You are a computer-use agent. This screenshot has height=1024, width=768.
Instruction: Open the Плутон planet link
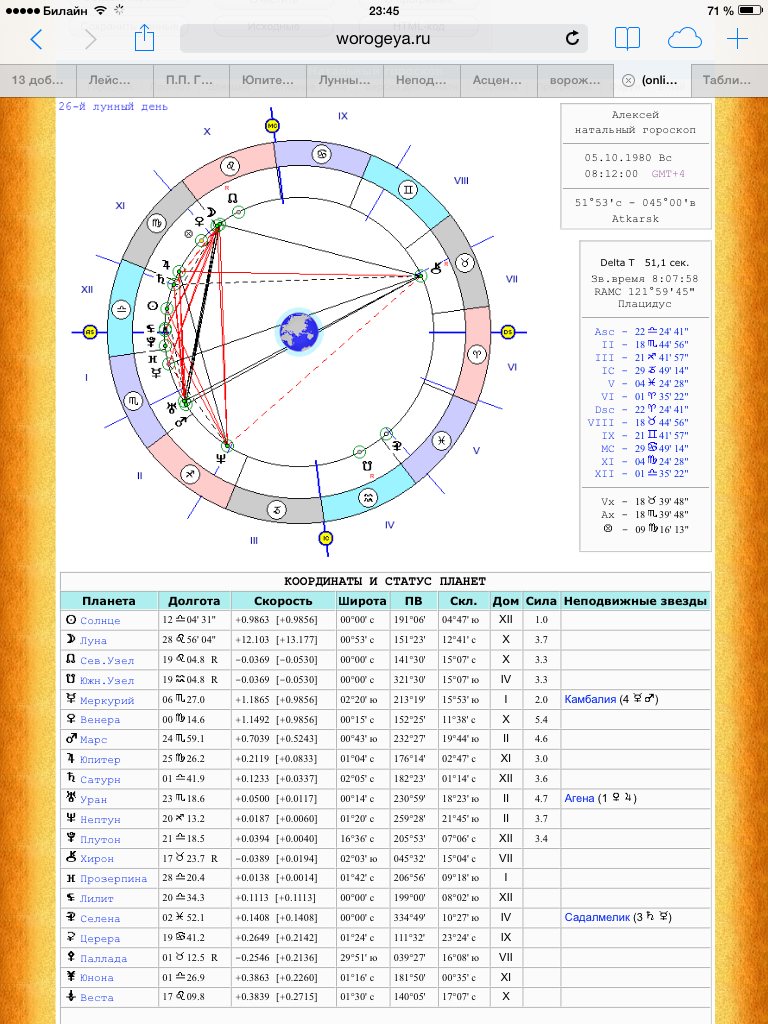pos(100,840)
